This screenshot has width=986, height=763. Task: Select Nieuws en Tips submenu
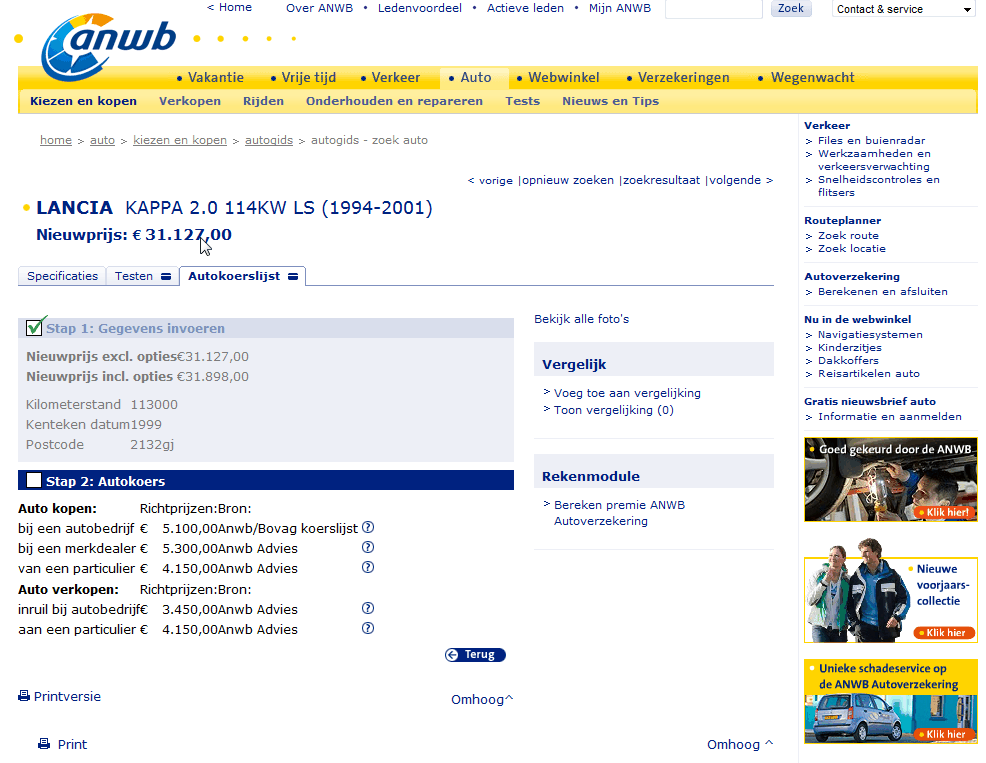click(611, 101)
